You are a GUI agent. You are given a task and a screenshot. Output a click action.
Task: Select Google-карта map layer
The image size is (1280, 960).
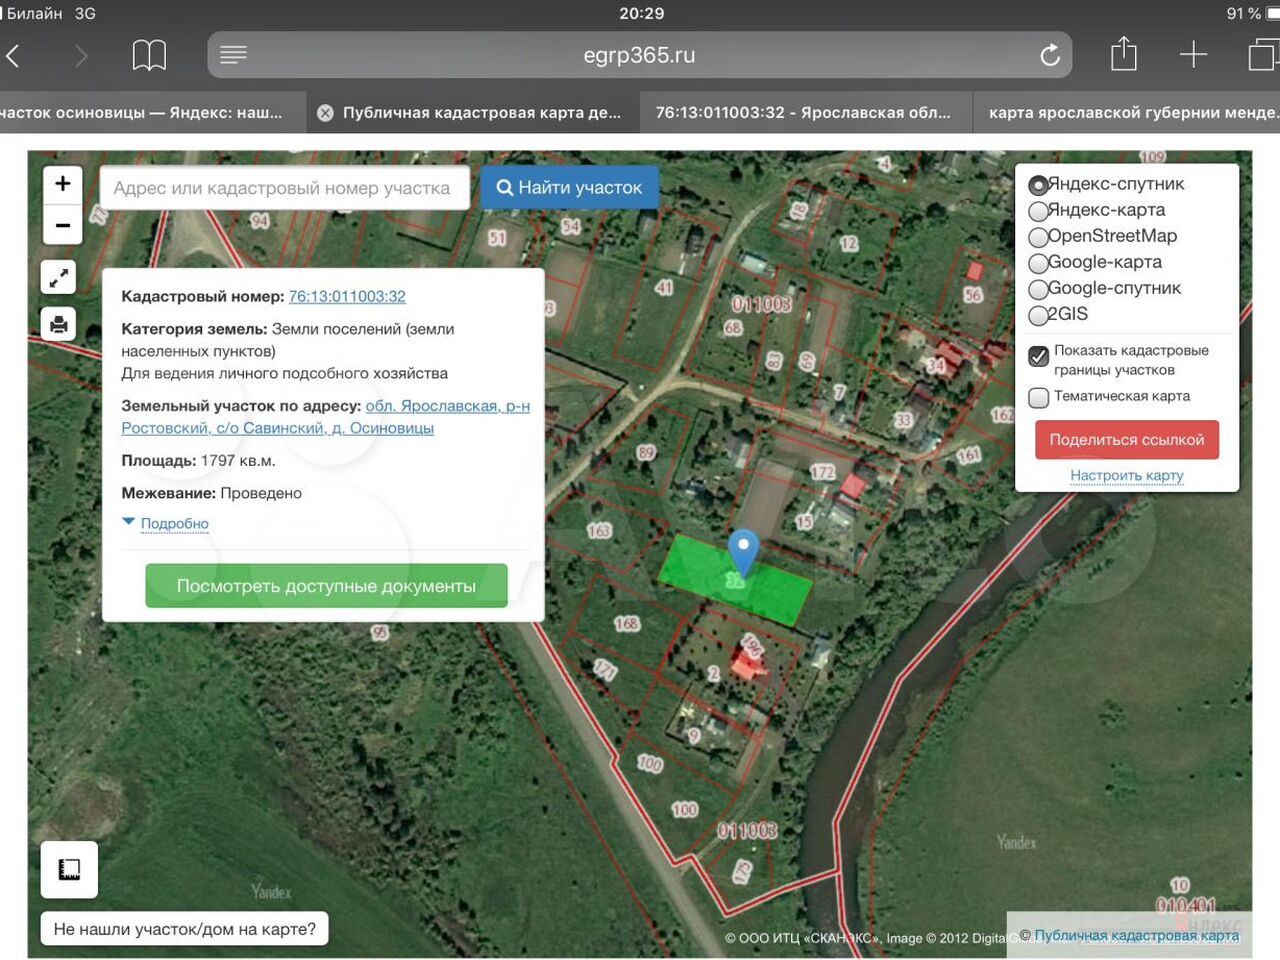pos(1038,263)
